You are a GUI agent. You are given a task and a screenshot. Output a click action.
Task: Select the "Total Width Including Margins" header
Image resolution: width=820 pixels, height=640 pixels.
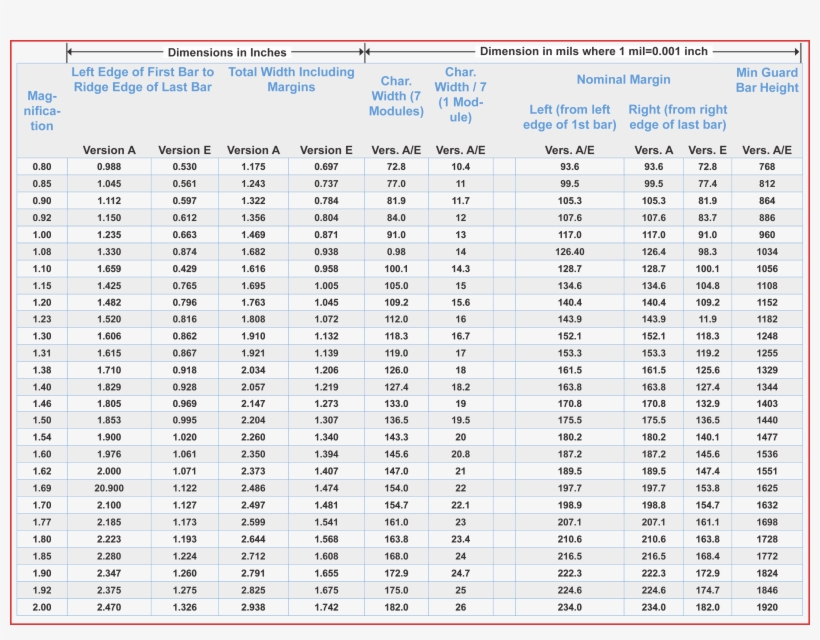[291, 80]
